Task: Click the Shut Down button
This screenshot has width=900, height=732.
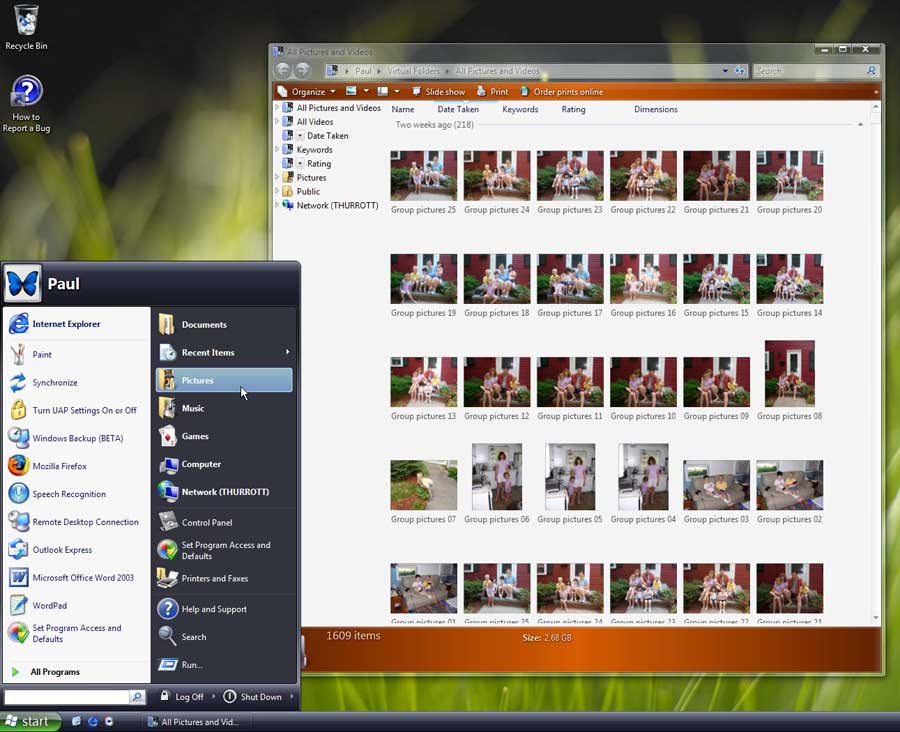Action: pyautogui.click(x=253, y=697)
